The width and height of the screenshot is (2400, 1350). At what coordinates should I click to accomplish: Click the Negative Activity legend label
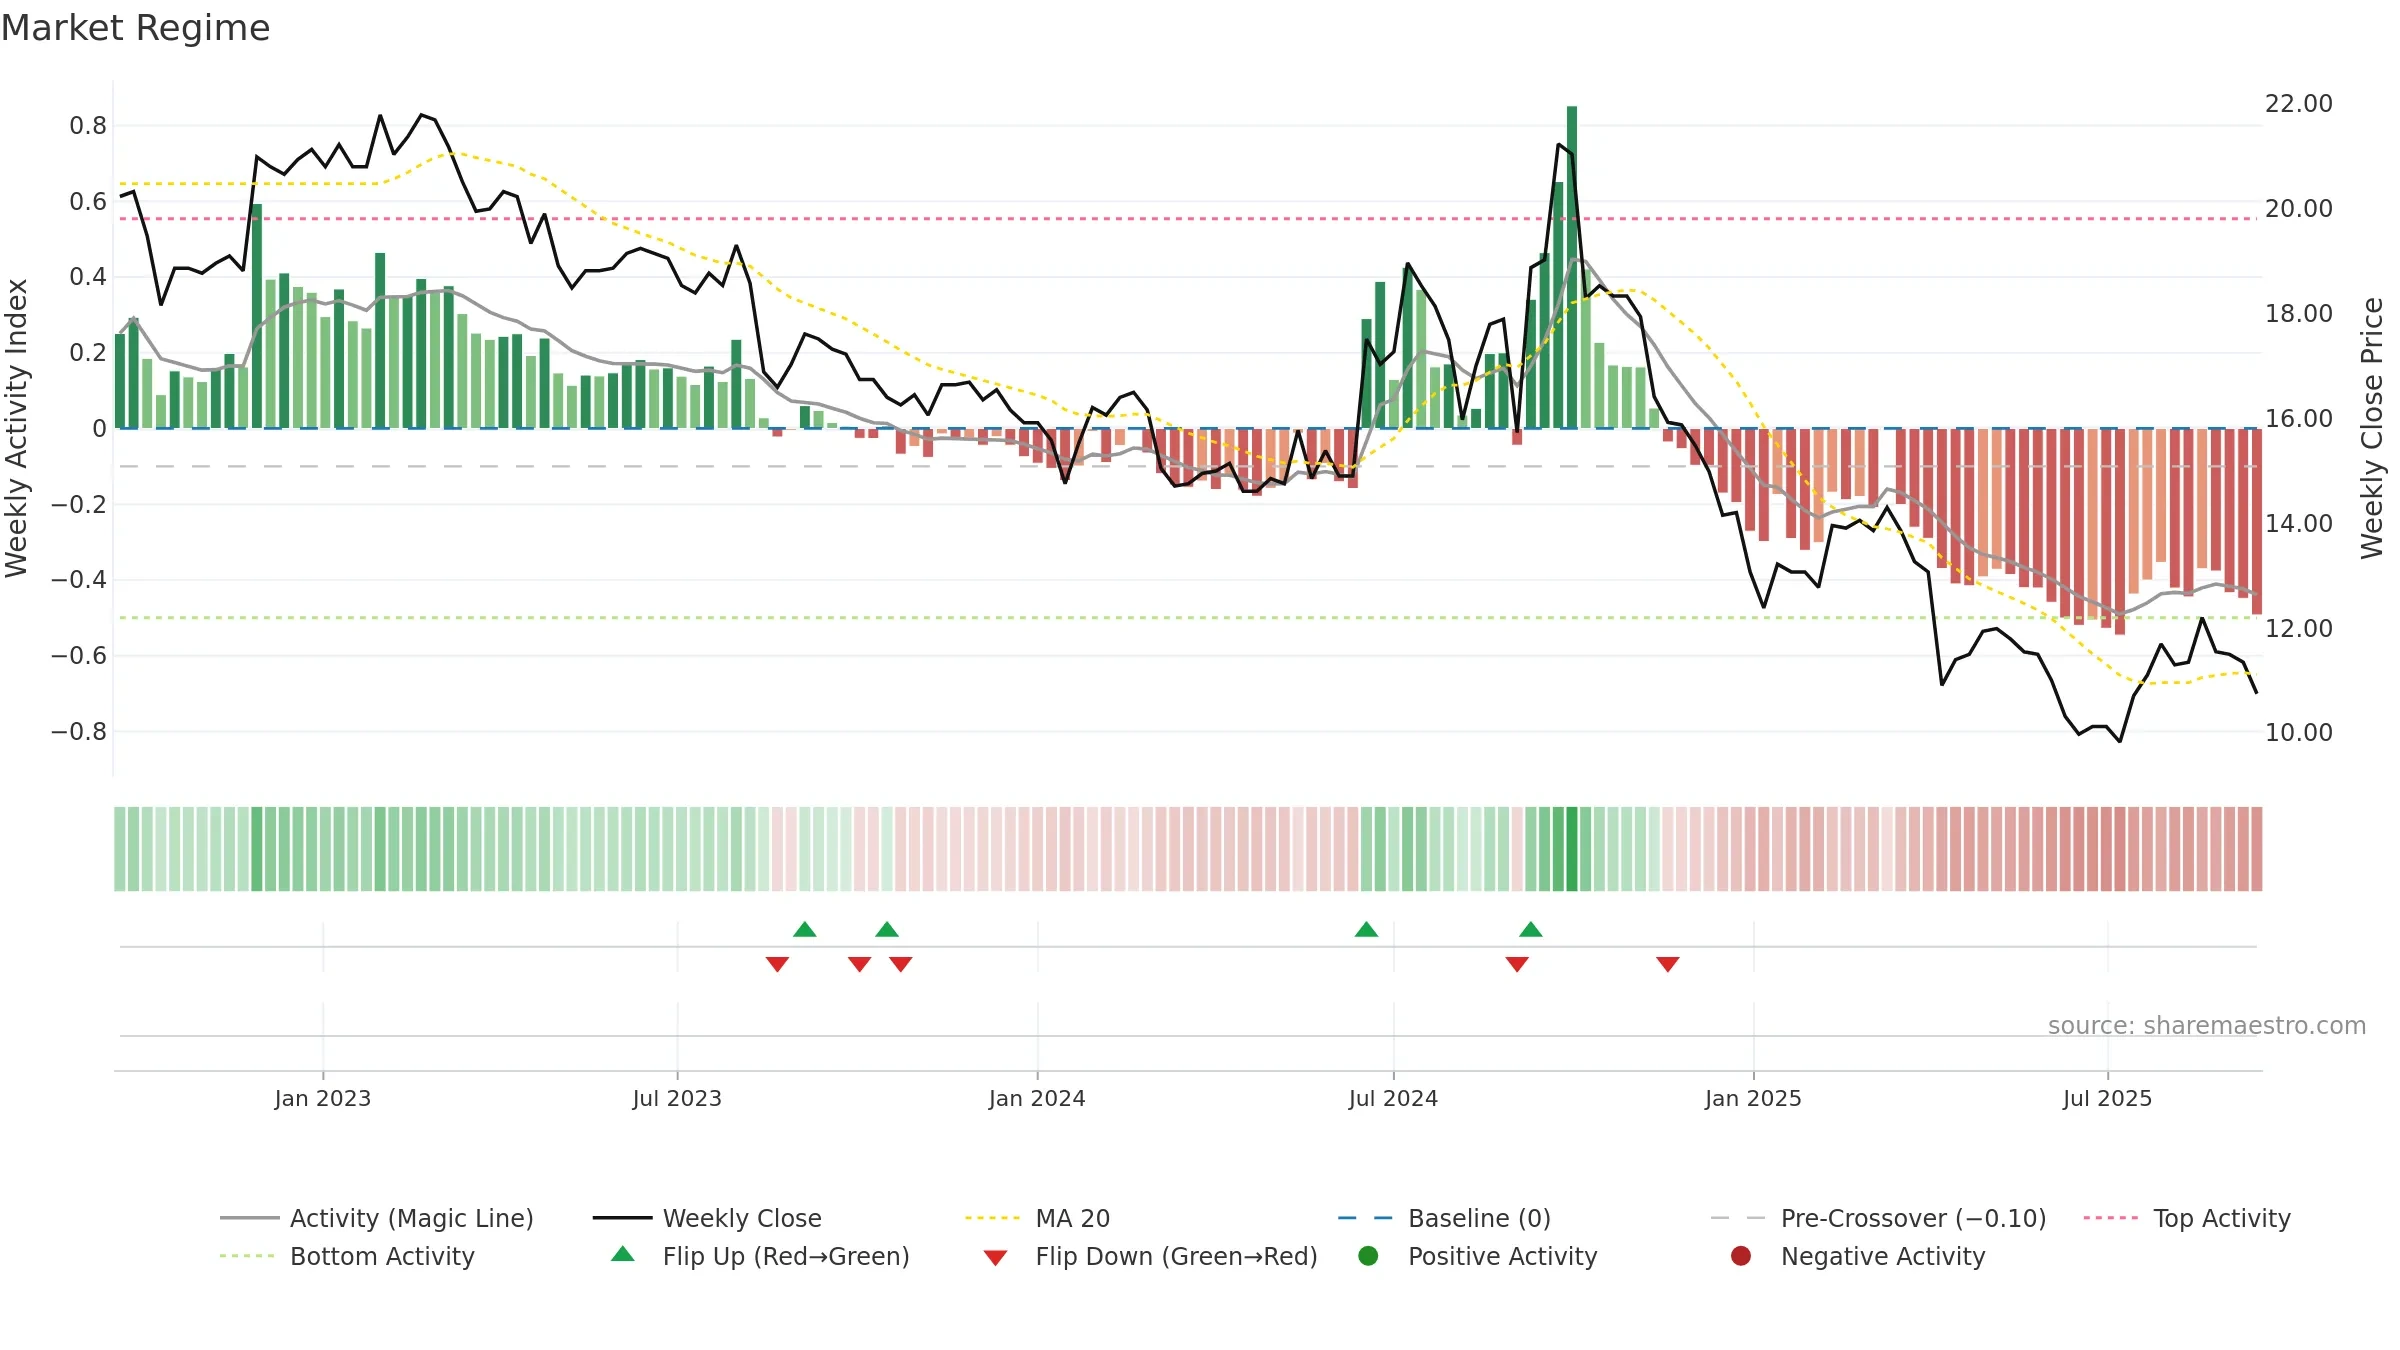click(1883, 1256)
